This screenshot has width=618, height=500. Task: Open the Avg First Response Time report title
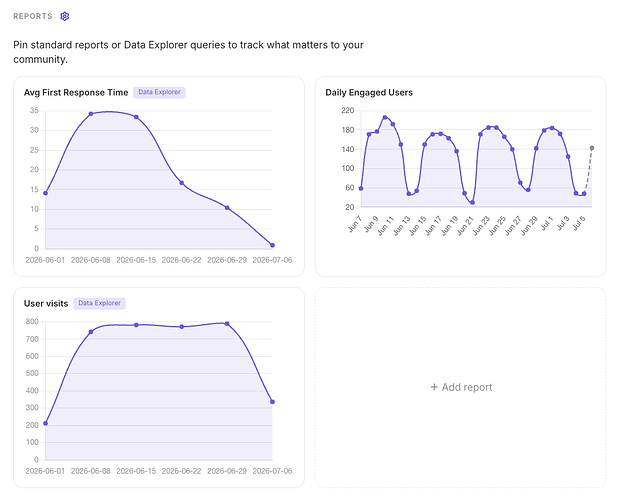coord(76,93)
